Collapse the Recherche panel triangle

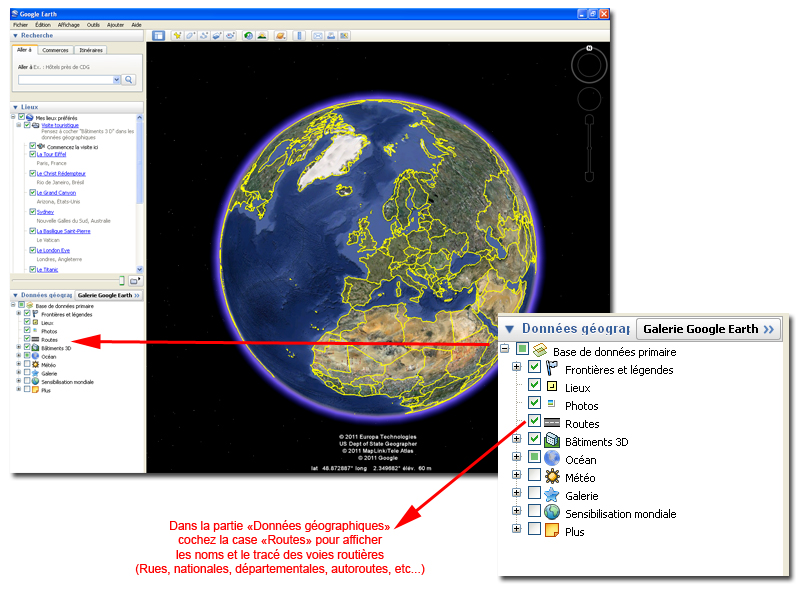pos(15,36)
